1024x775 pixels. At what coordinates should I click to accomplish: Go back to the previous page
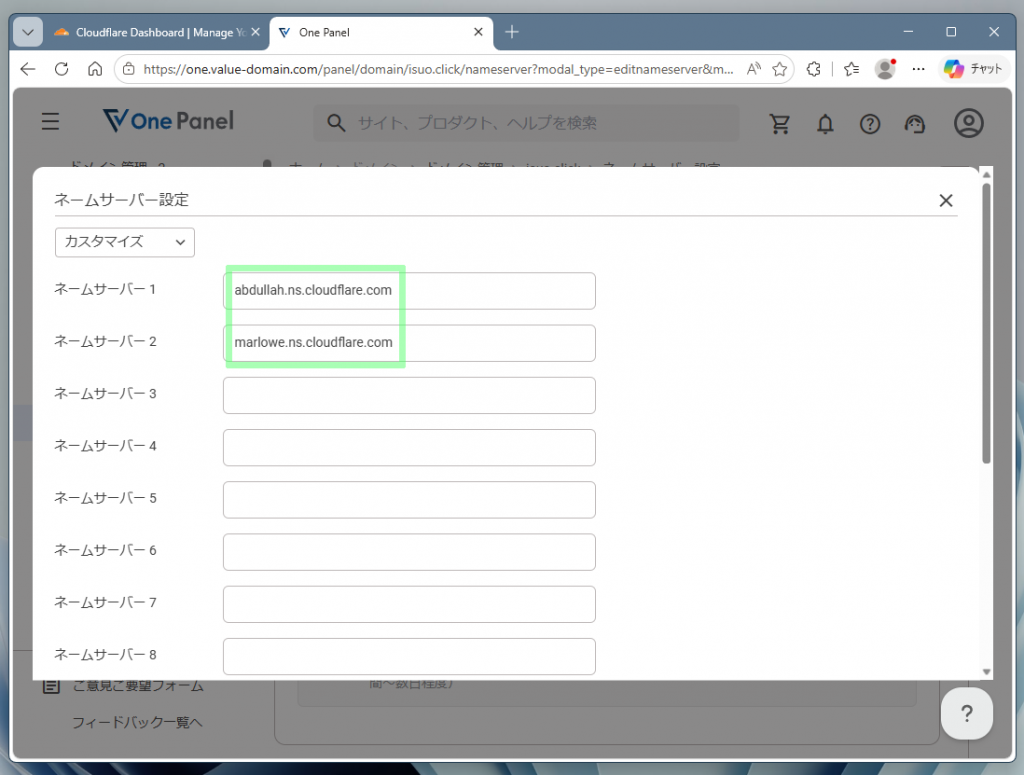28,69
